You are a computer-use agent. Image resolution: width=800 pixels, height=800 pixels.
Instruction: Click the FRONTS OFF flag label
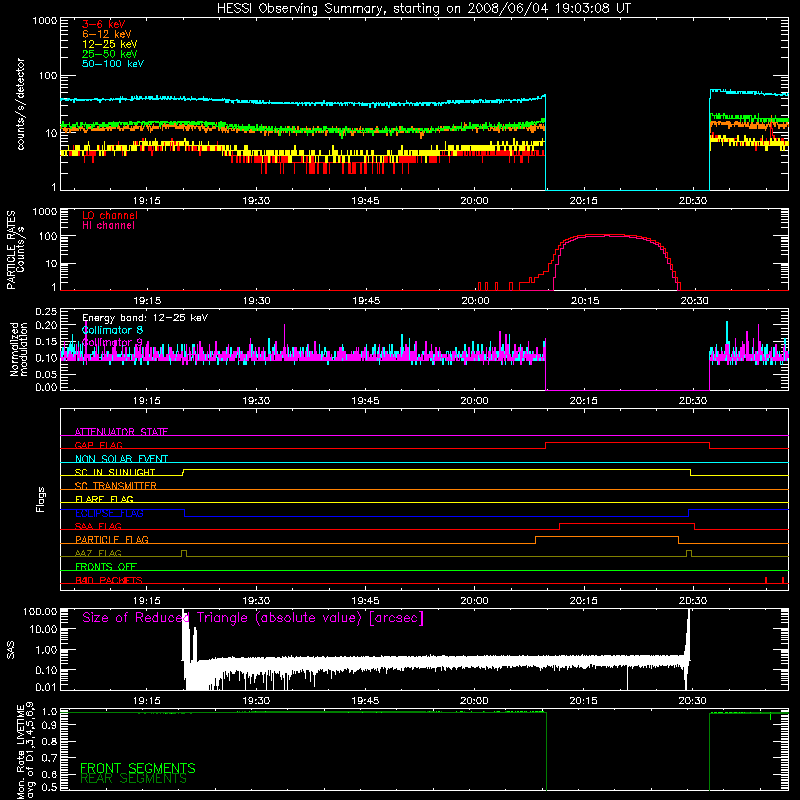point(106,566)
